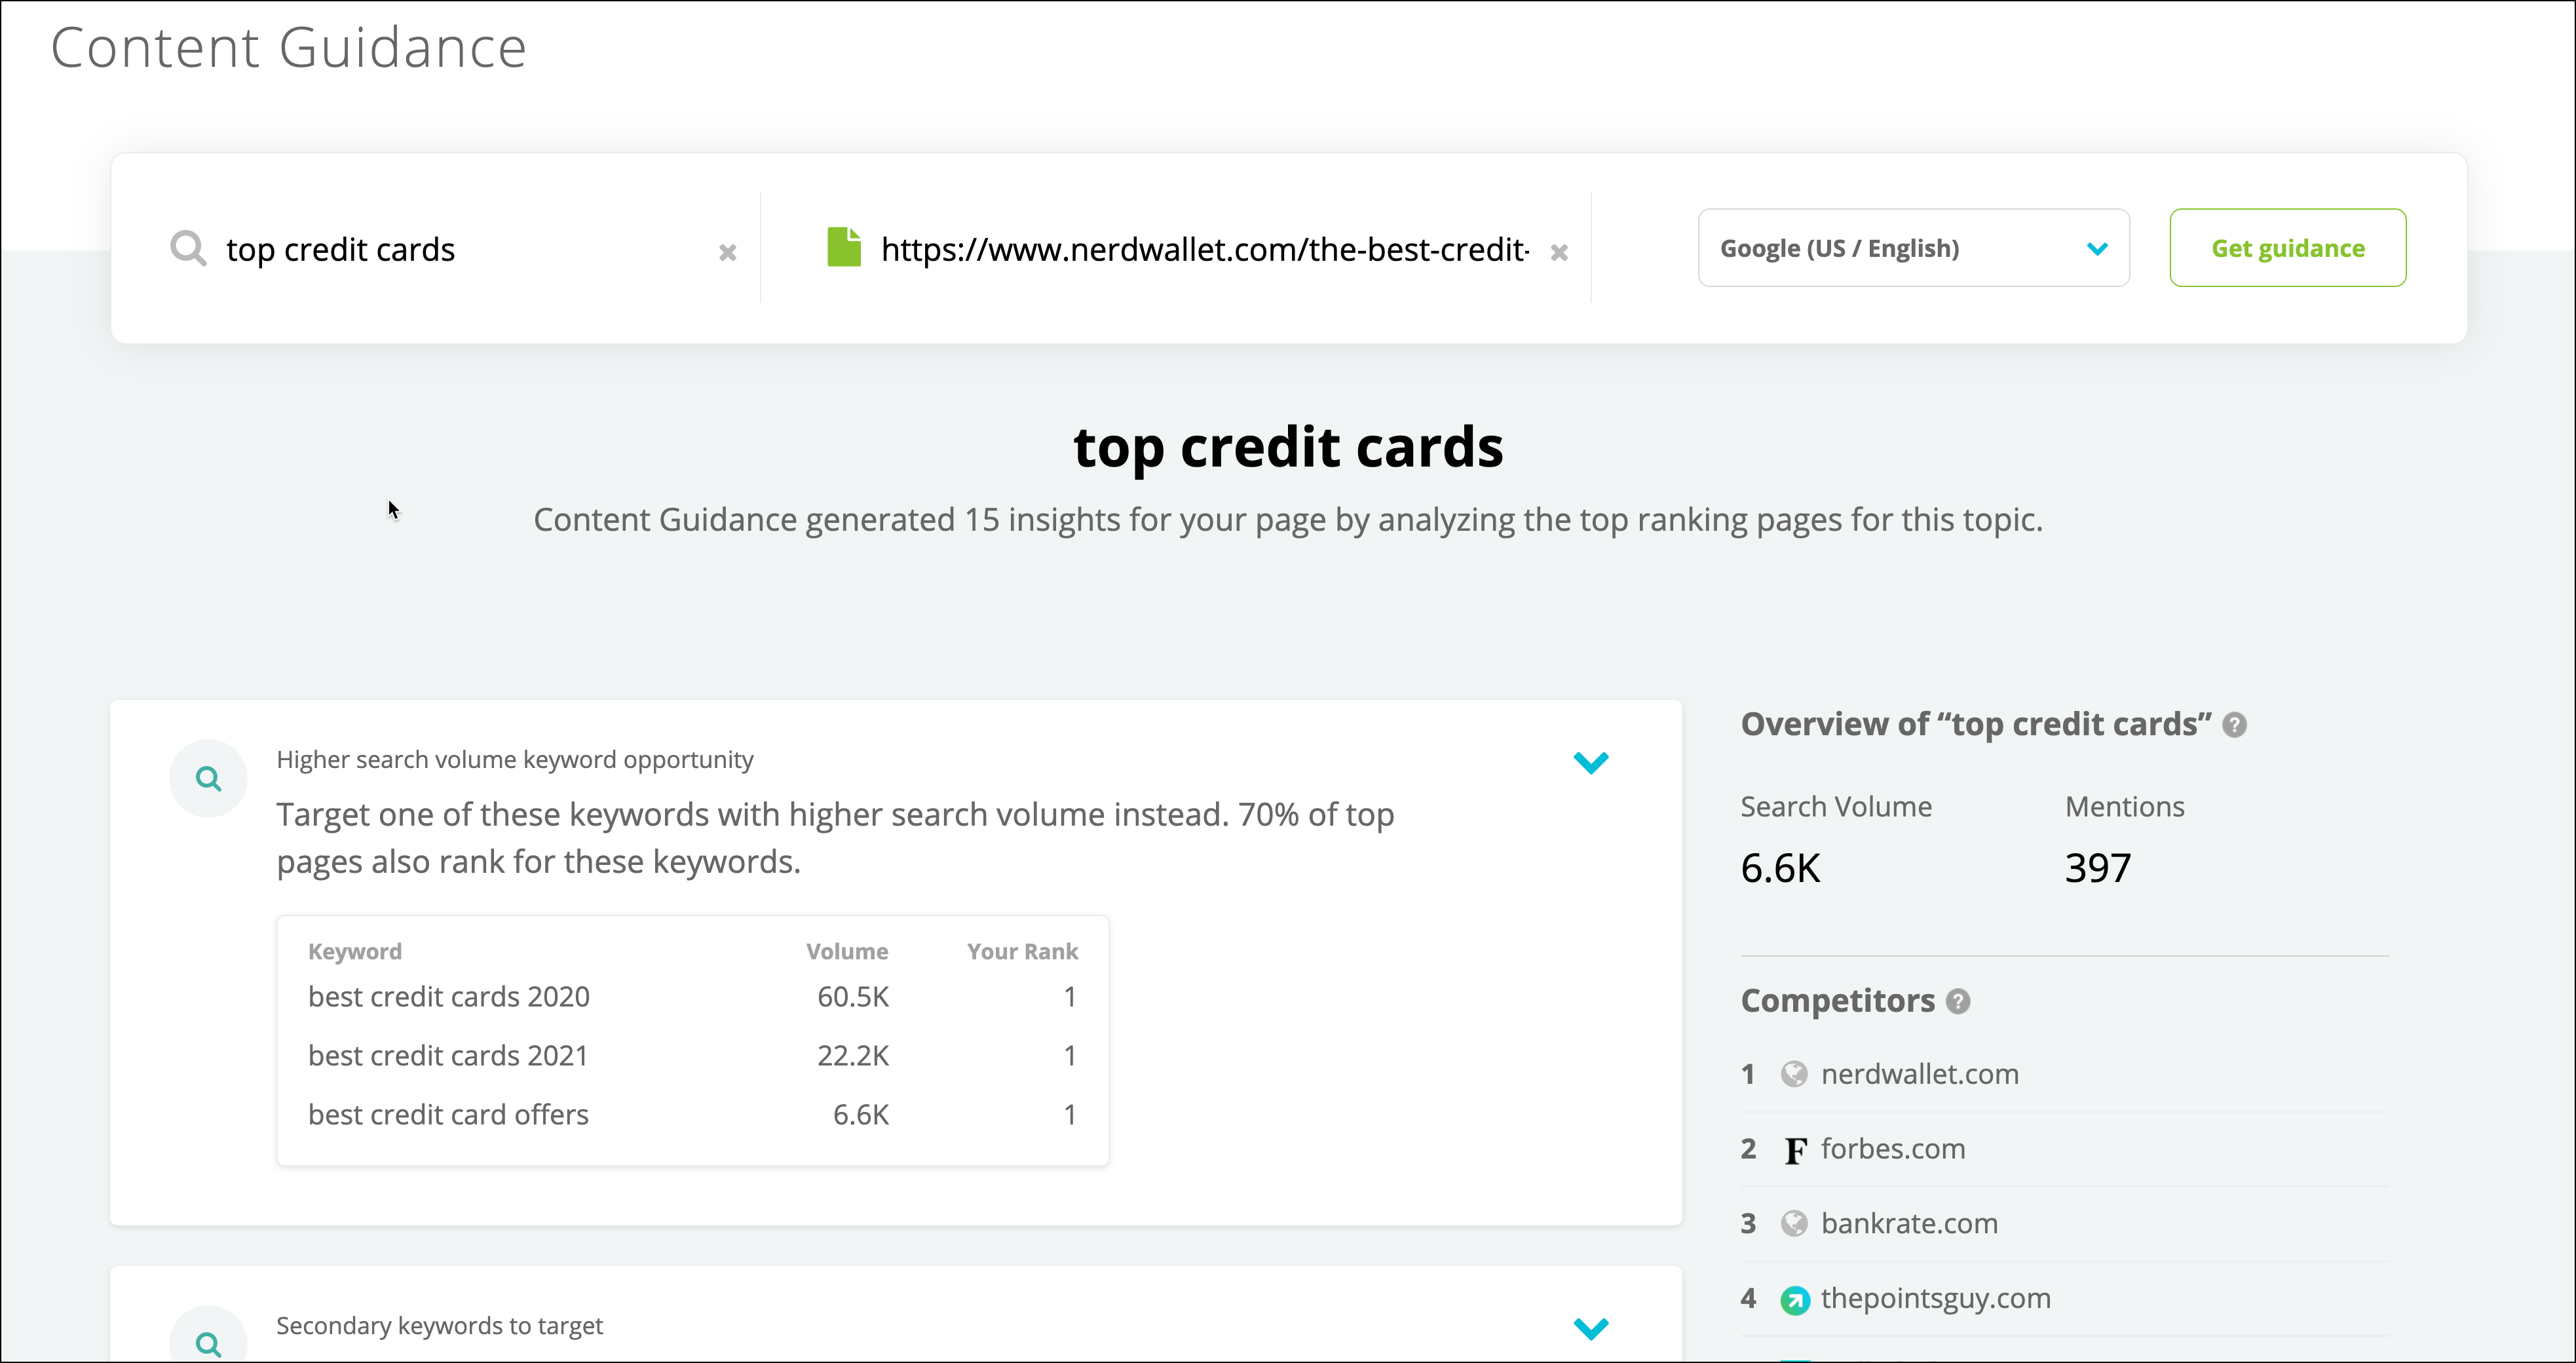Click the Content Guidance page title
Image resolution: width=2576 pixels, height=1363 pixels.
click(289, 48)
